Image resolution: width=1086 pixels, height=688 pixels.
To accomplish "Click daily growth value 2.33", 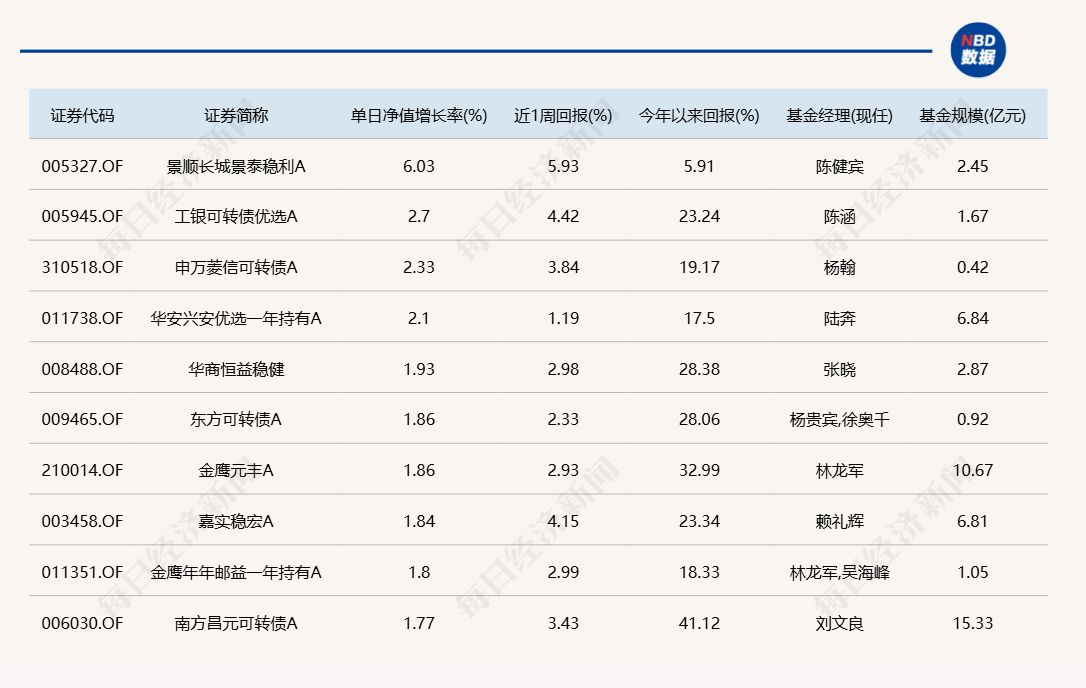I will [x=419, y=267].
